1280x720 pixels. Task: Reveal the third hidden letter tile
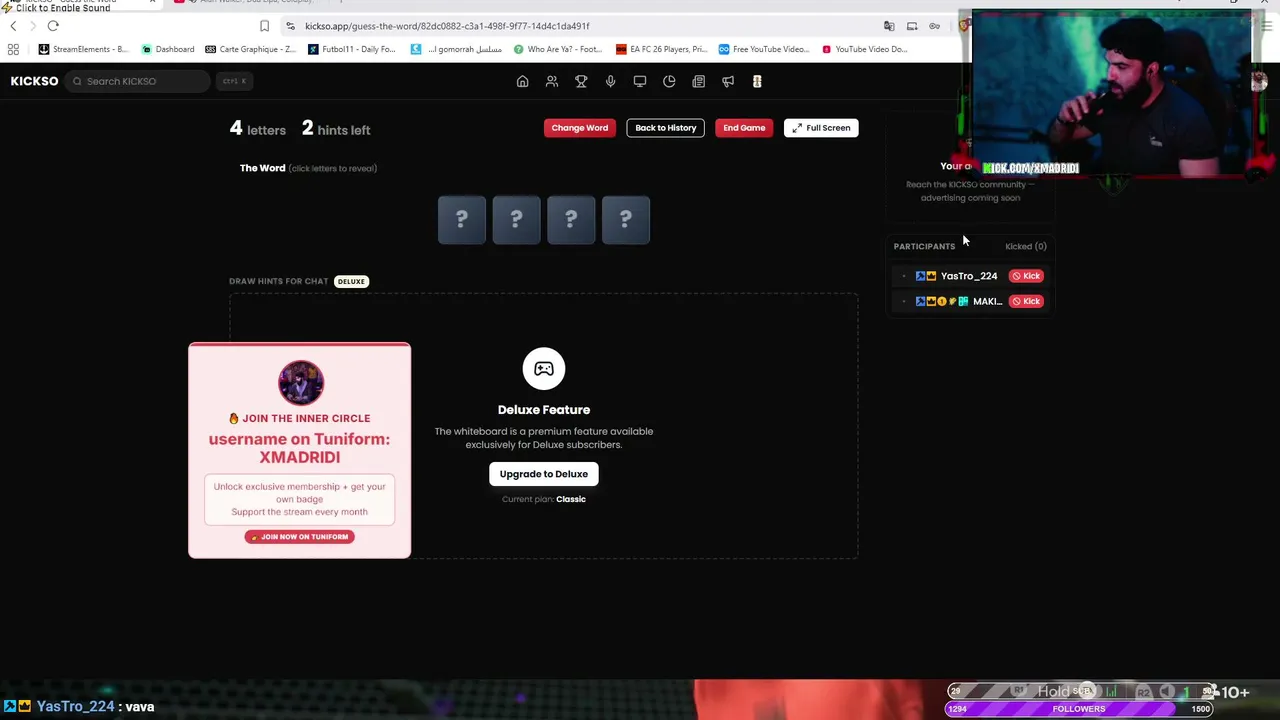(x=571, y=220)
